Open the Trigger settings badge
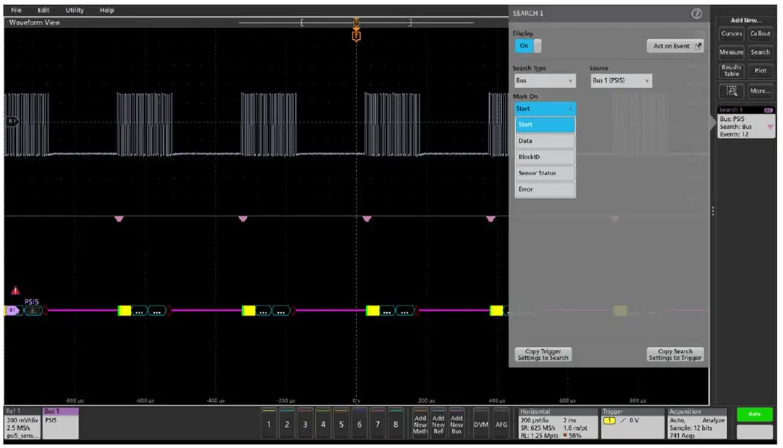The image size is (783, 448). pyautogui.click(x=633, y=424)
